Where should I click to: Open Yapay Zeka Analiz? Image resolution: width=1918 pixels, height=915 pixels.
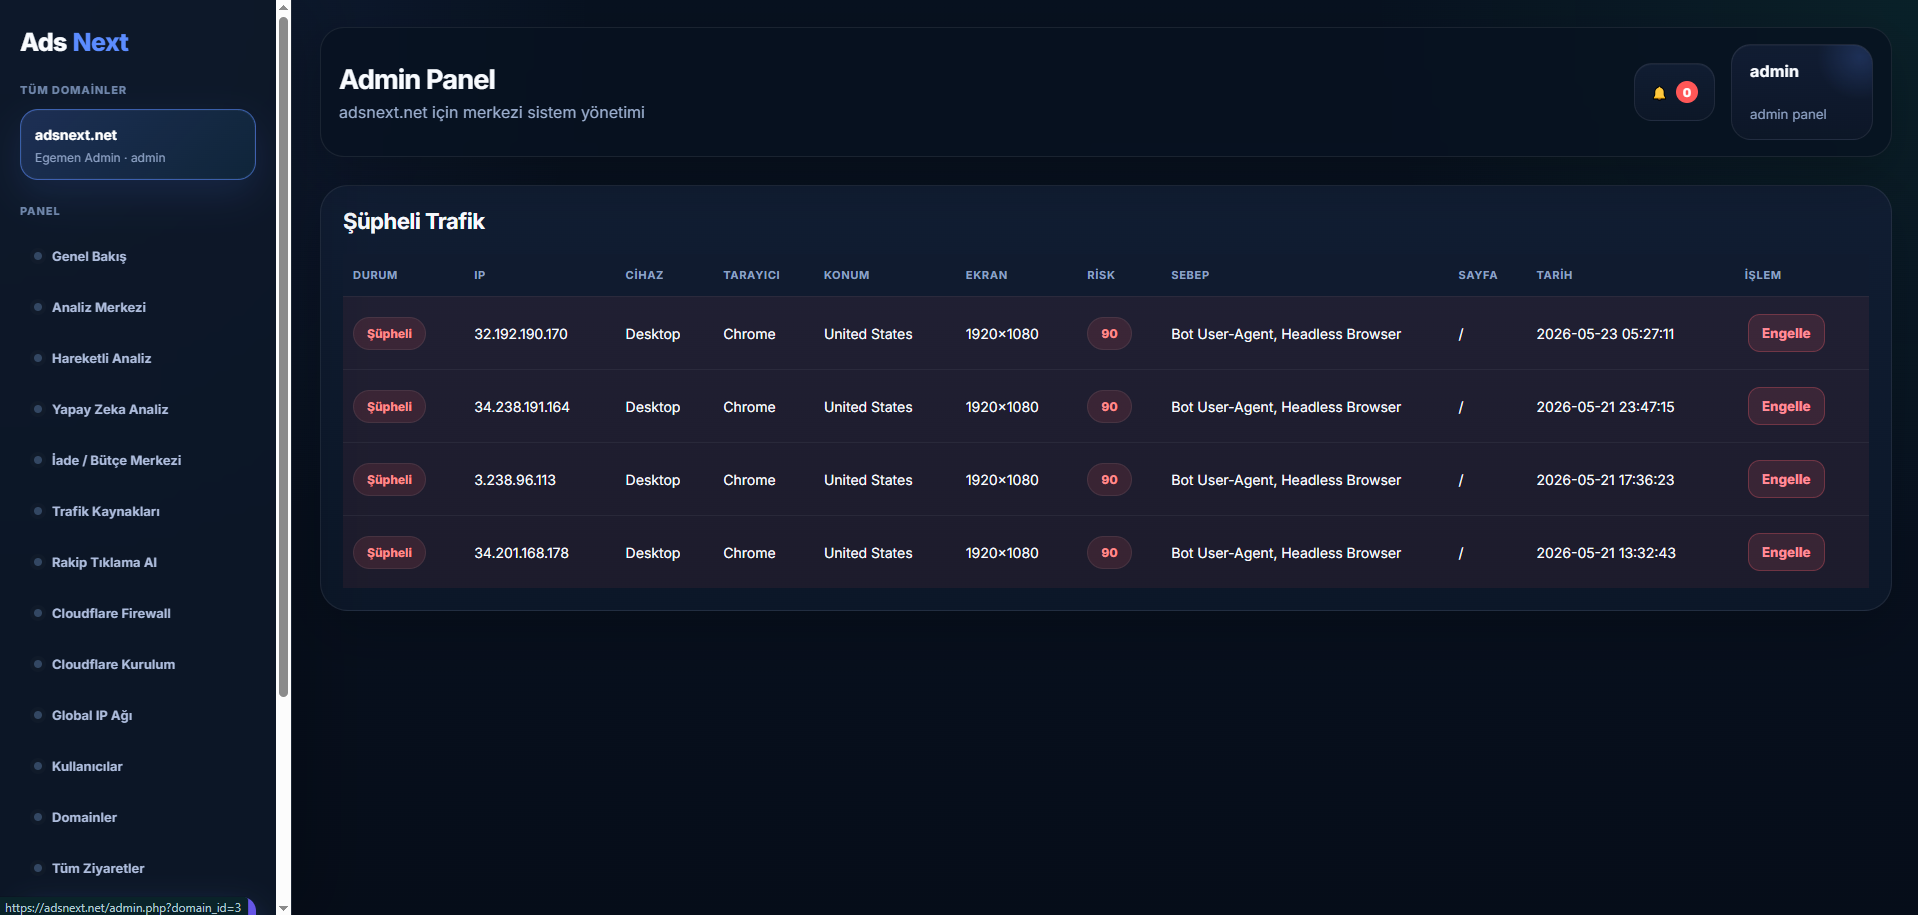coord(110,409)
